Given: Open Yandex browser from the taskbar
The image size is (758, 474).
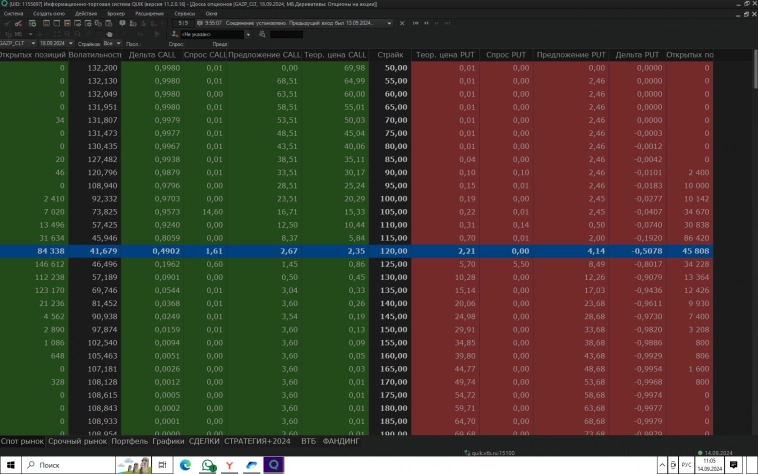Looking at the screenshot, I should pos(231,465).
